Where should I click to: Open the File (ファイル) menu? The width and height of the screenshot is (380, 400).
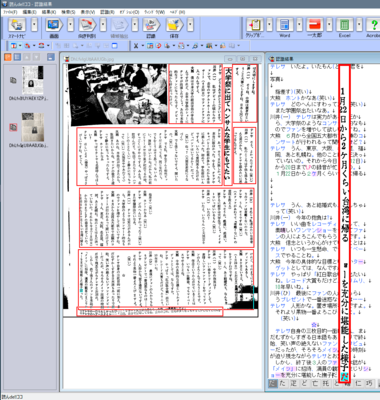10,12
